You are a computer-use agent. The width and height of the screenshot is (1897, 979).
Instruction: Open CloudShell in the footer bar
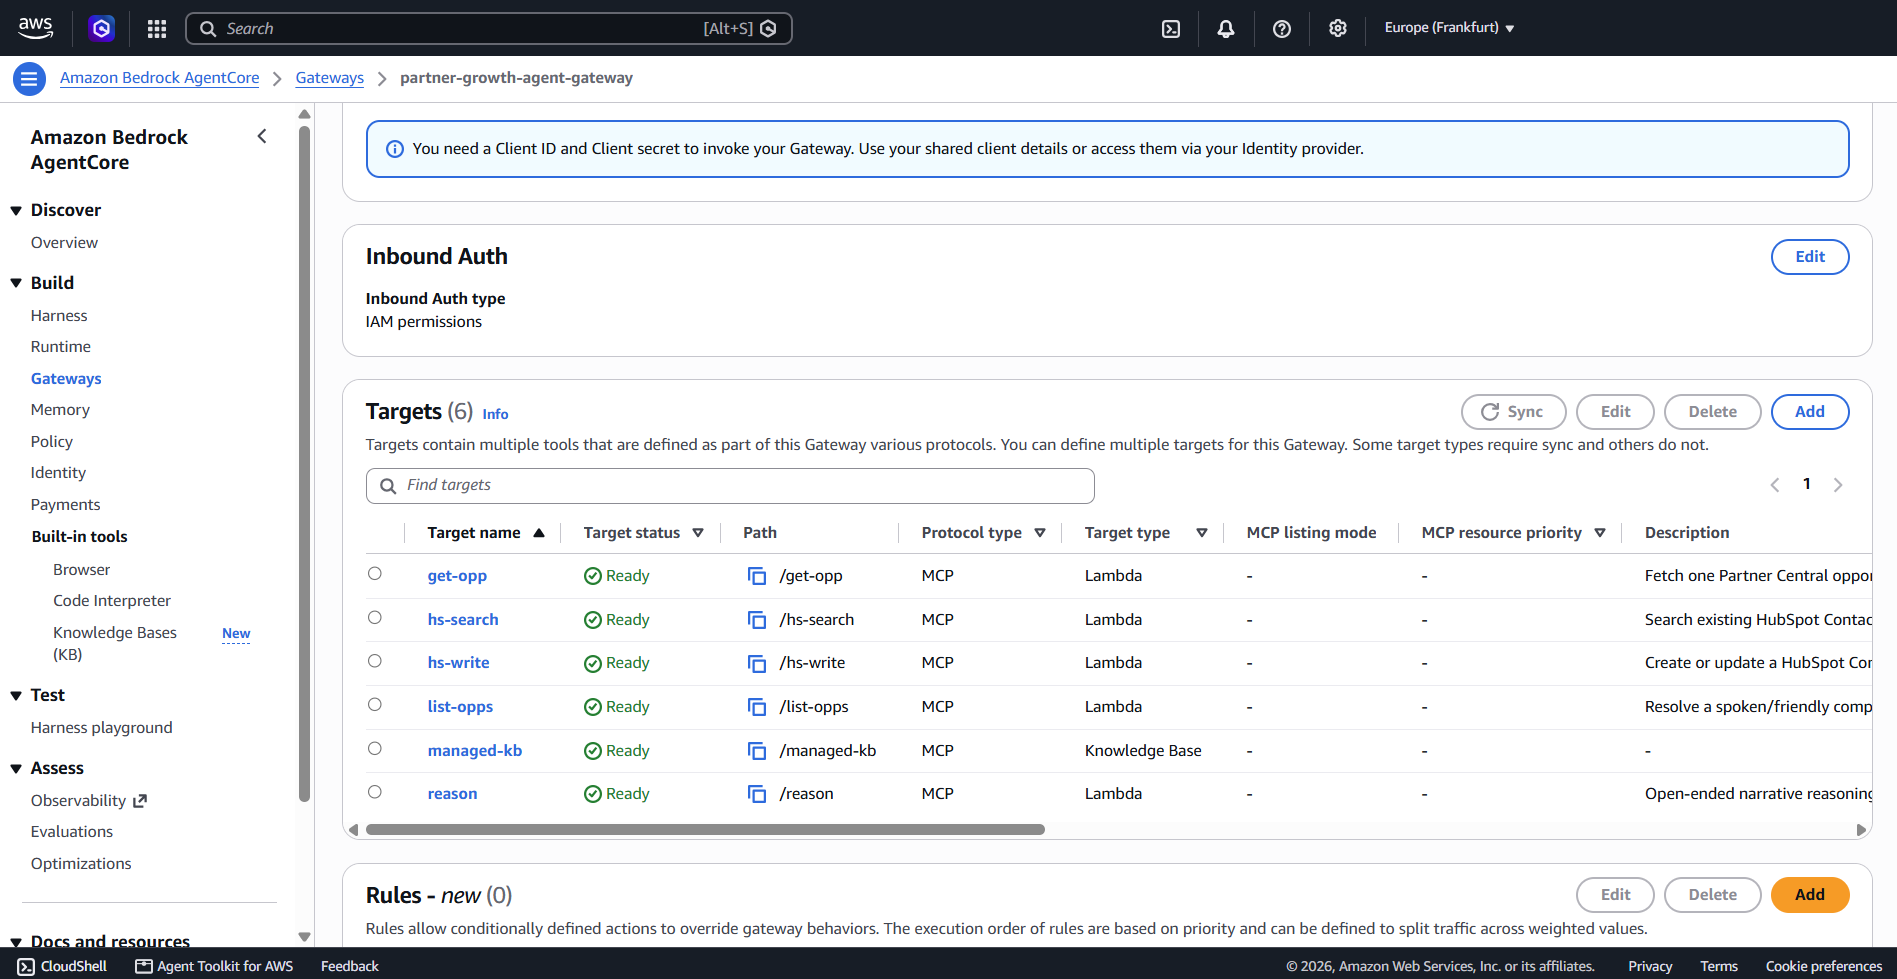pyautogui.click(x=62, y=966)
